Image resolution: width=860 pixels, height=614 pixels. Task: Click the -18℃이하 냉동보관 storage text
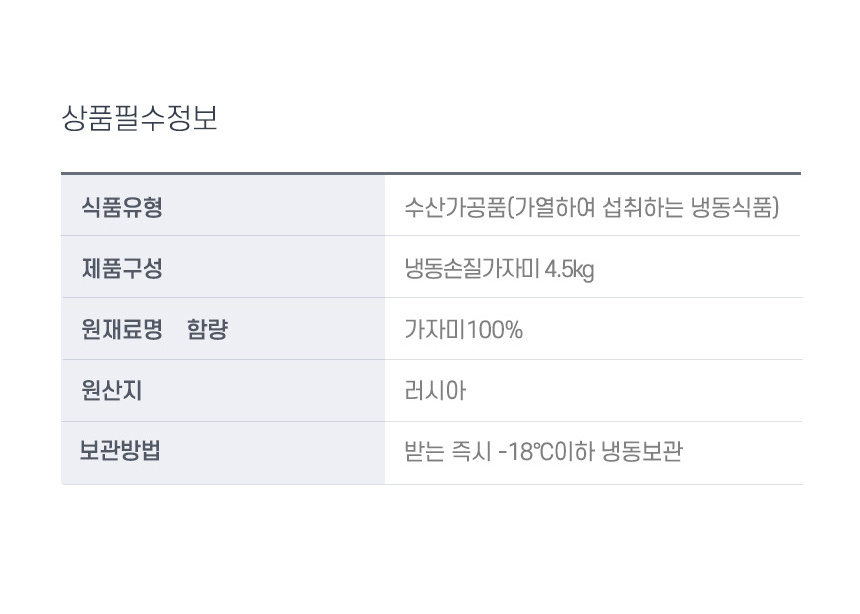click(591, 452)
